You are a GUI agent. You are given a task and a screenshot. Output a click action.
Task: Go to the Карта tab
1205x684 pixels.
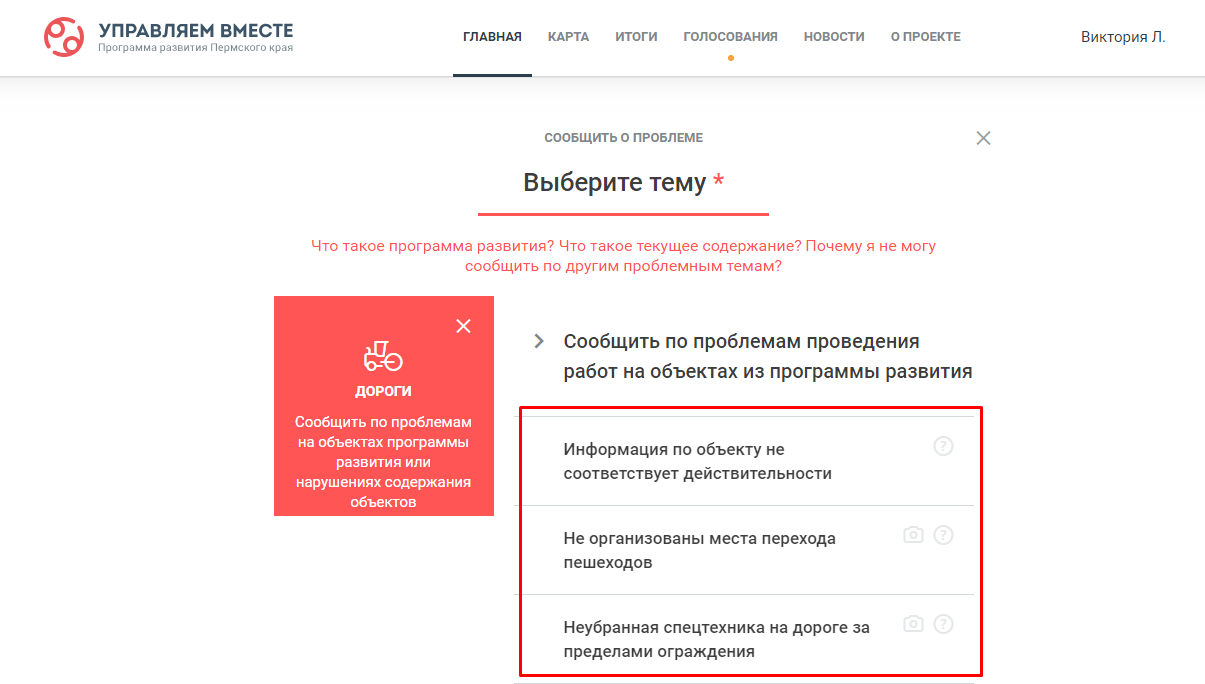568,37
